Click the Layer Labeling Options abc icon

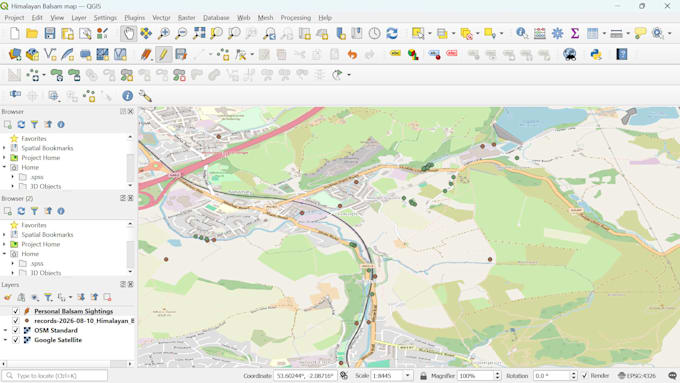[395, 54]
